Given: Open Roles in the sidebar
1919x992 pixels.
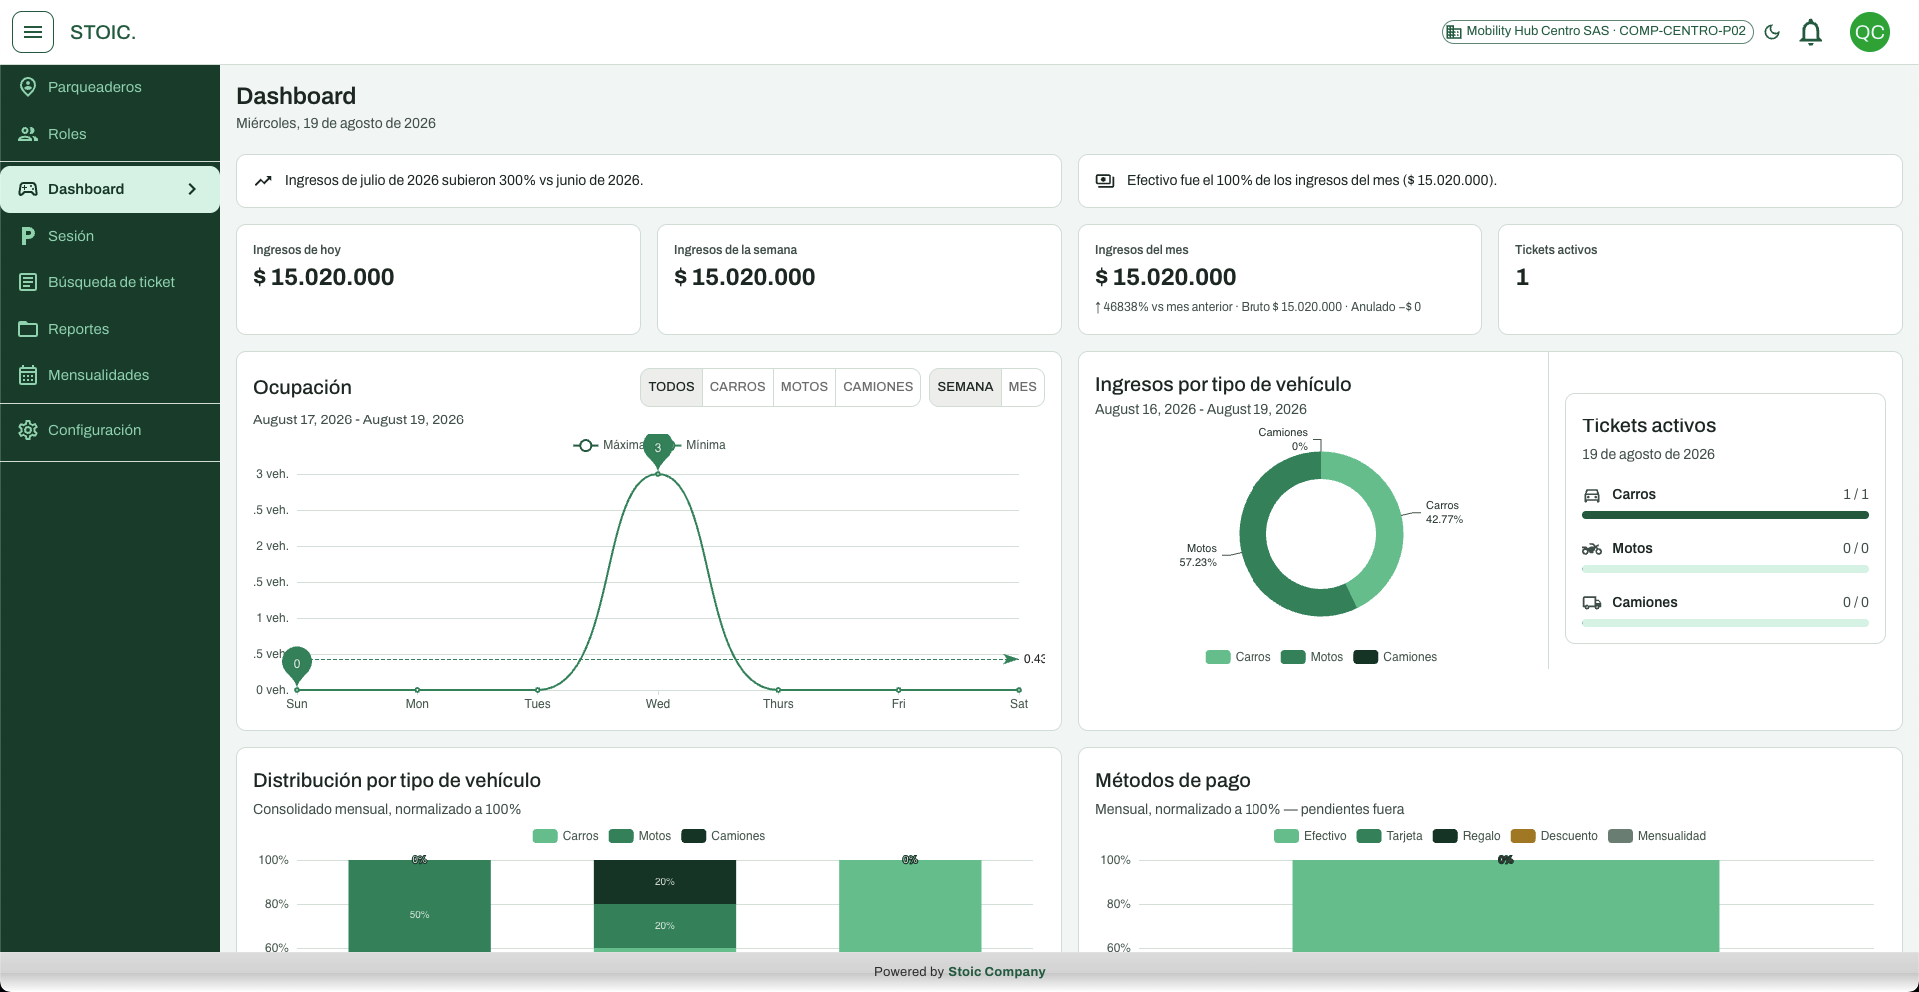Looking at the screenshot, I should tap(110, 134).
